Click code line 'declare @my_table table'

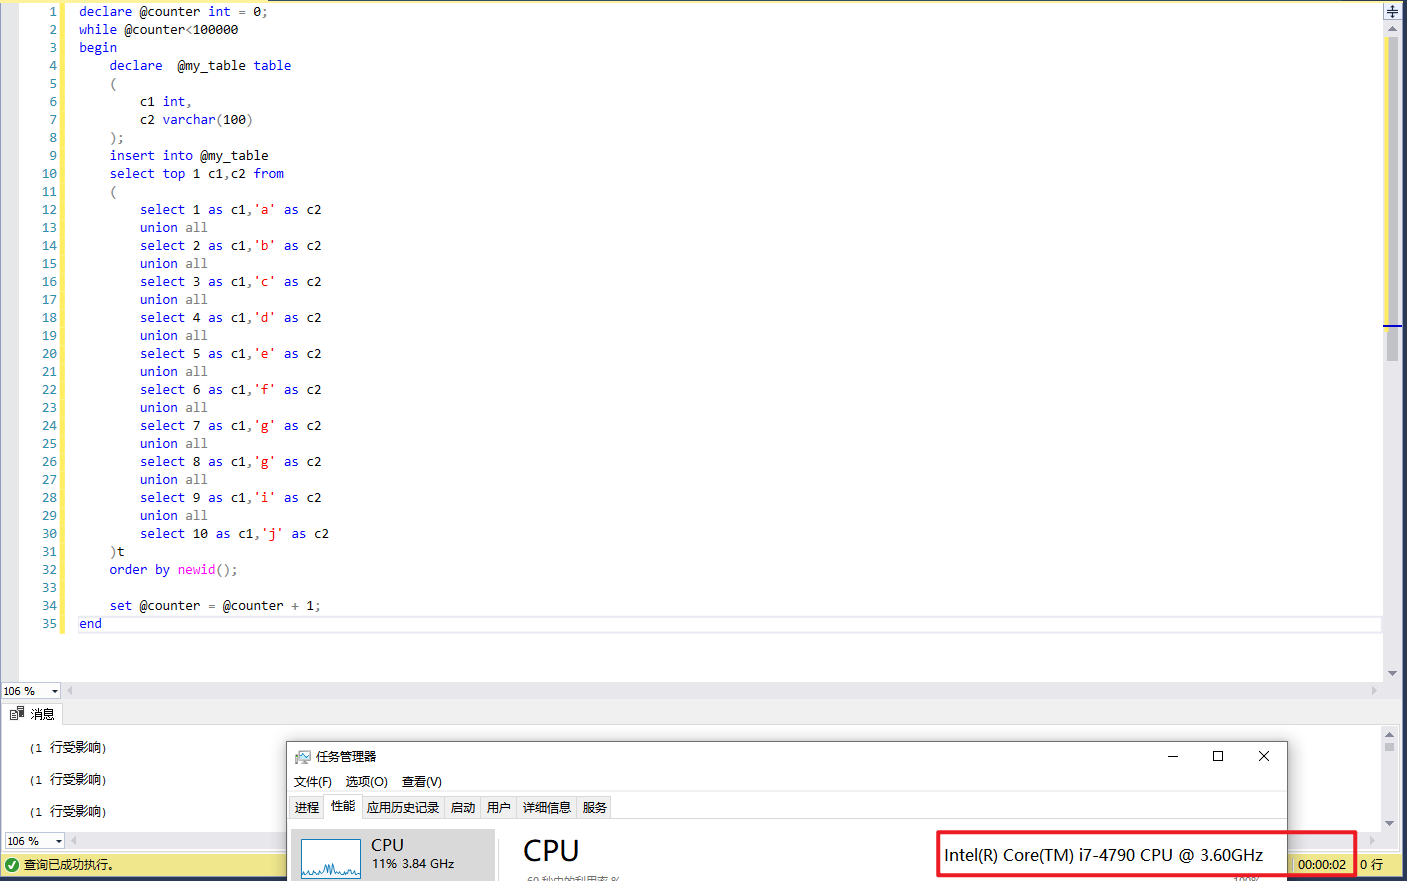click(x=200, y=66)
